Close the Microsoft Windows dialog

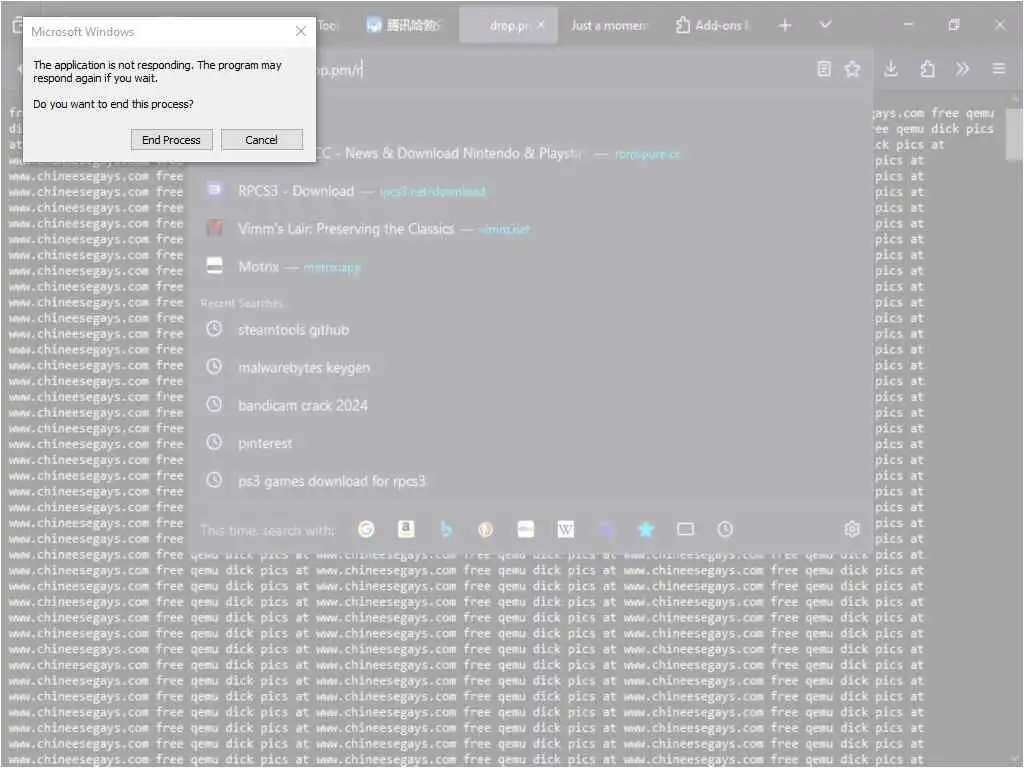tap(300, 31)
